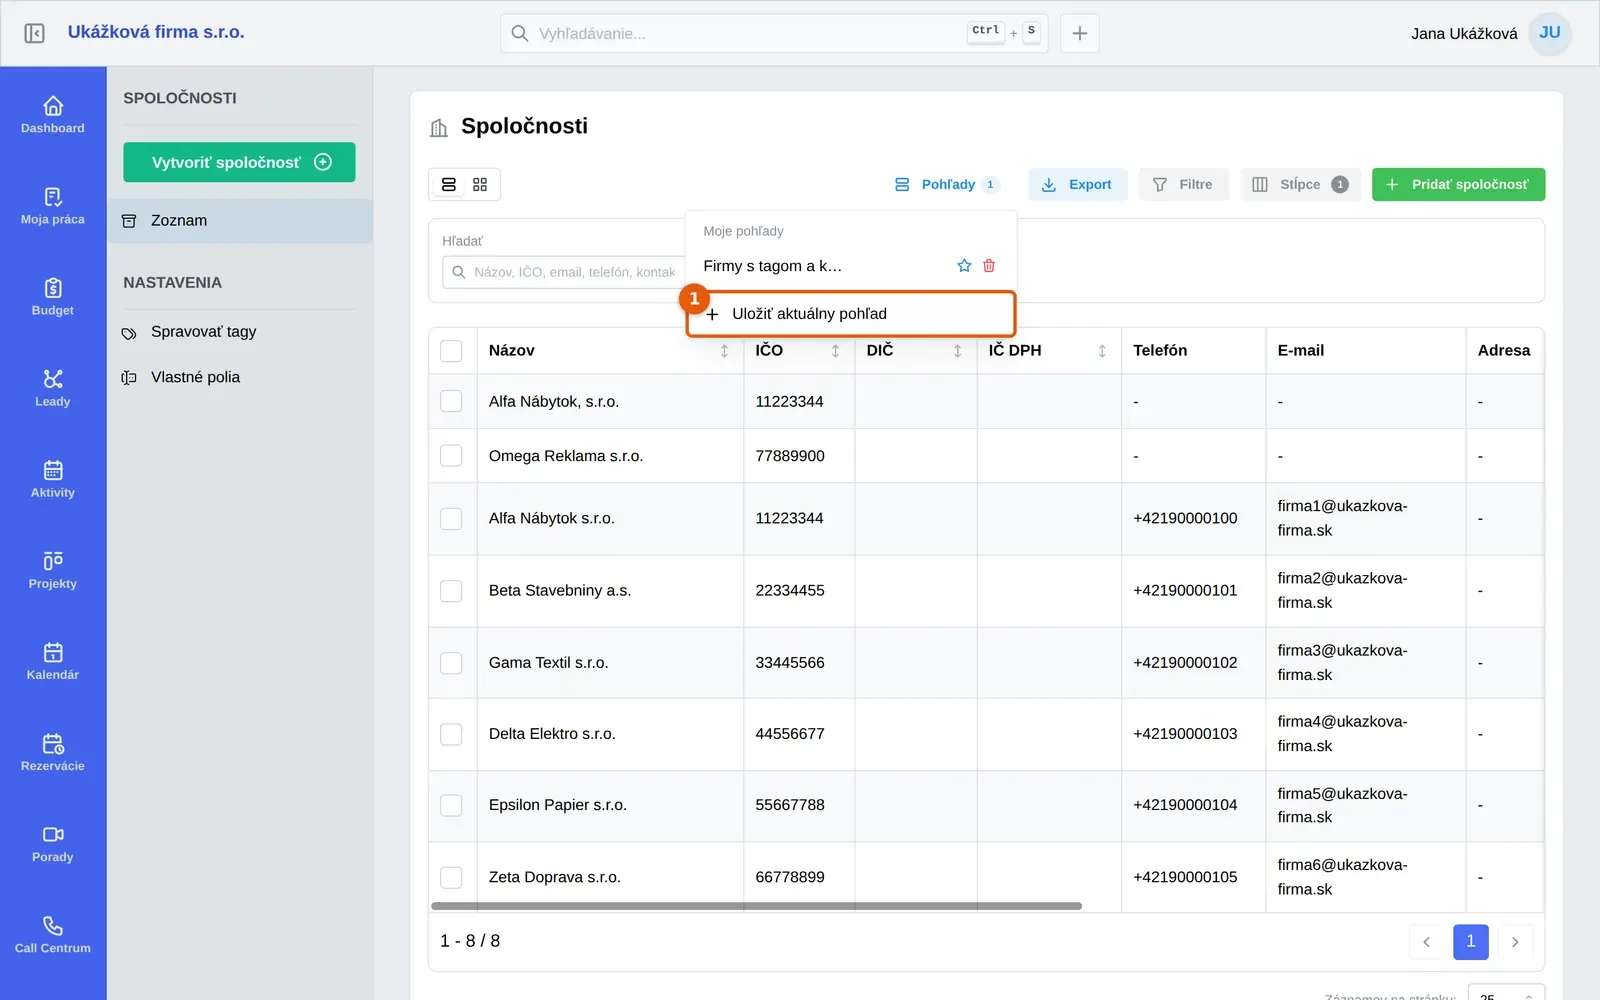This screenshot has height=1000, width=1600.
Task: Open the Stĺpce column chooser
Action: coord(1300,184)
